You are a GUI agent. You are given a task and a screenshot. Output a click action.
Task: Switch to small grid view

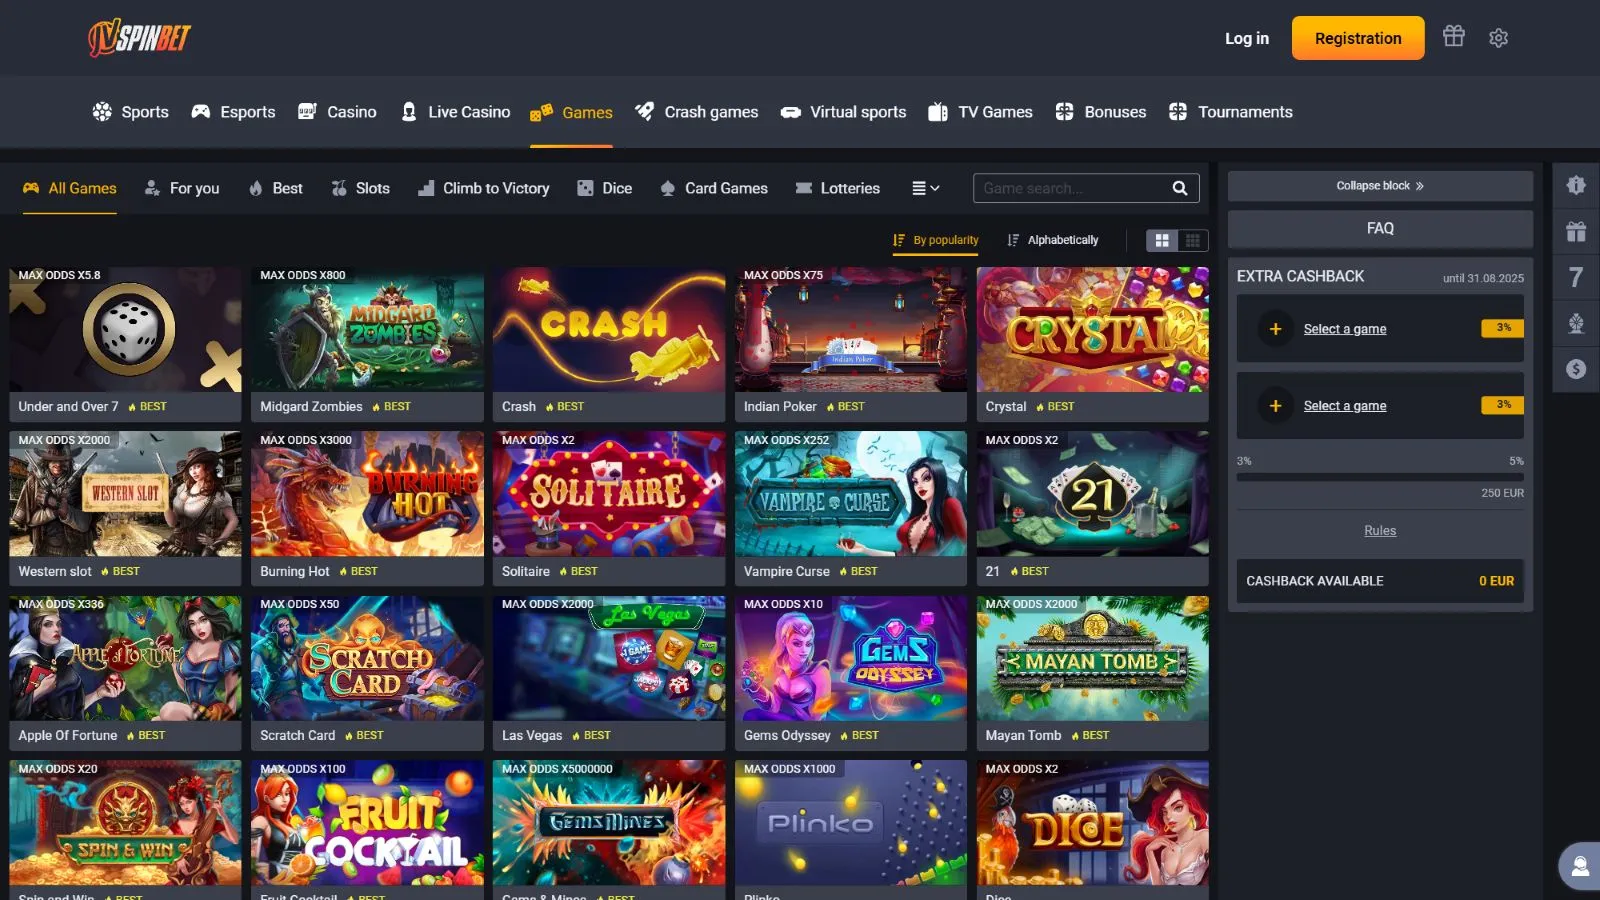pyautogui.click(x=1192, y=240)
